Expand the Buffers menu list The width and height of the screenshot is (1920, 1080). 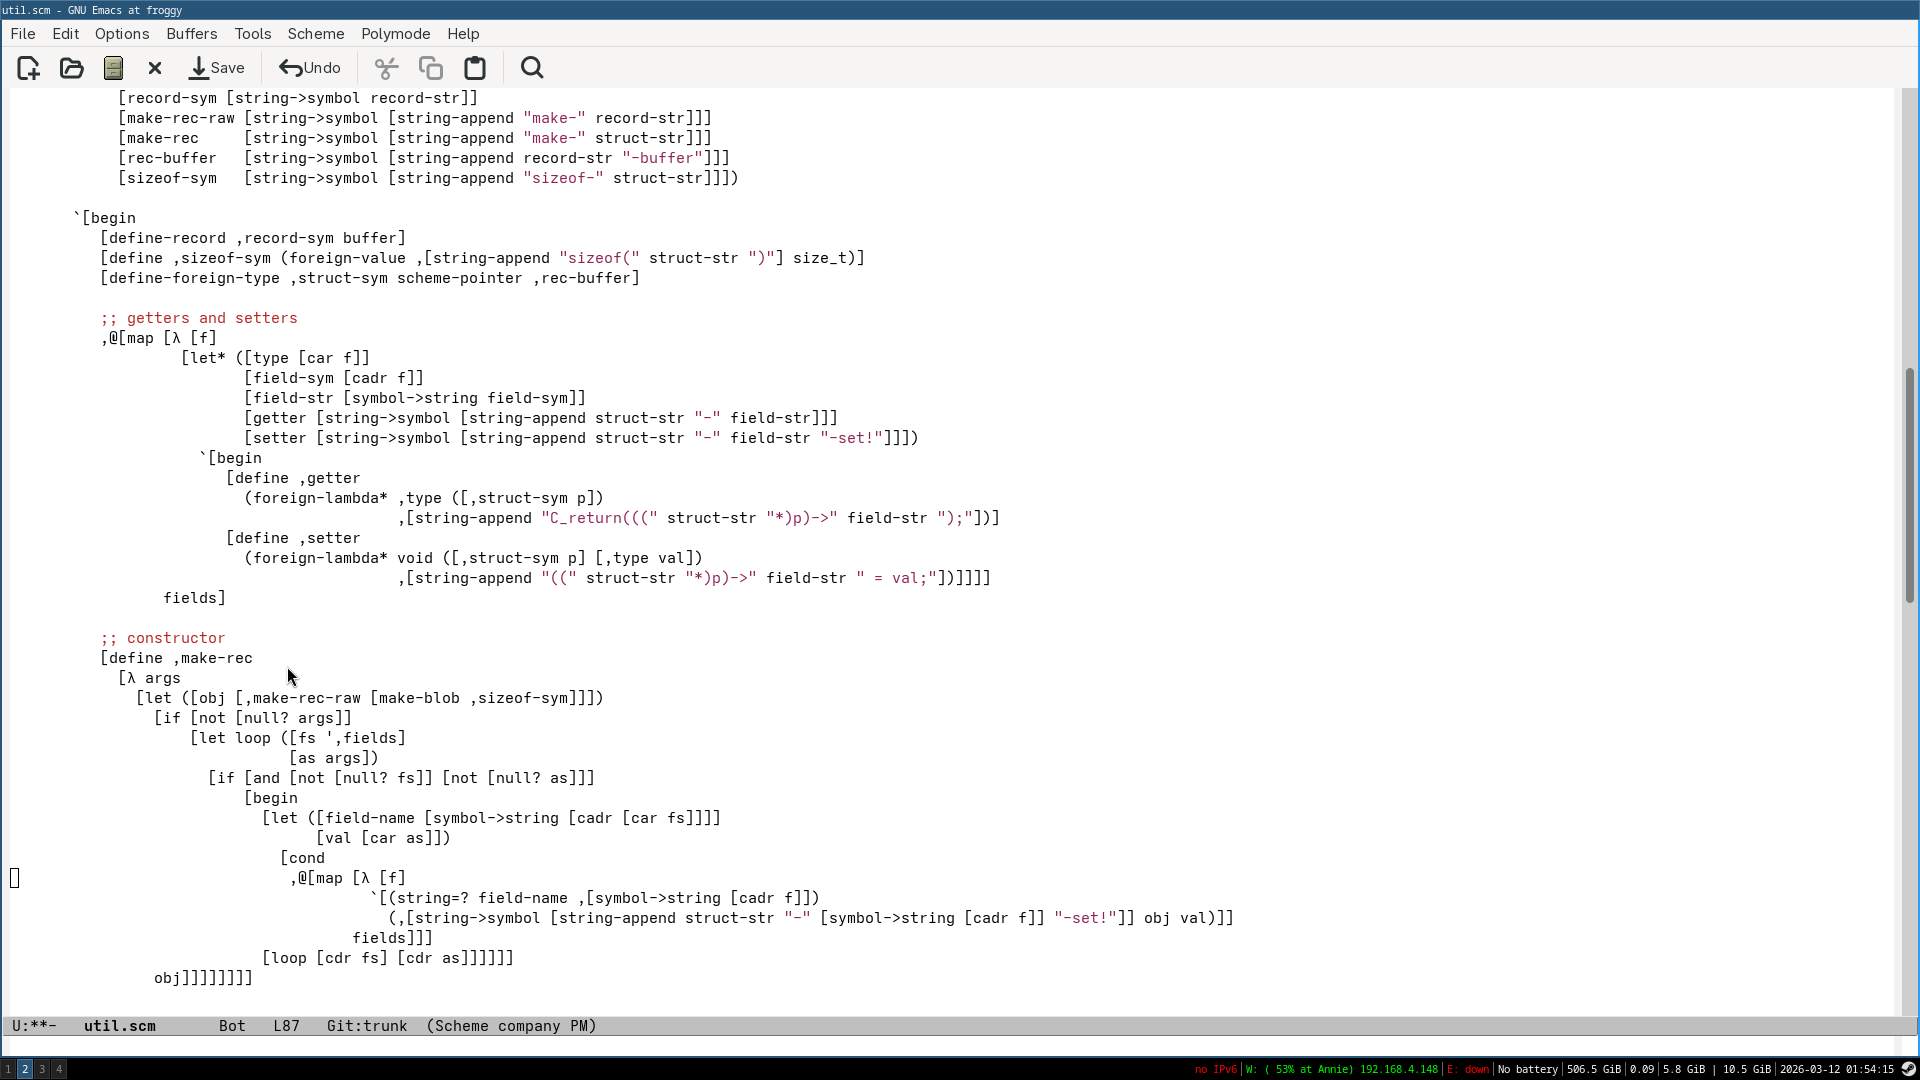(x=191, y=33)
